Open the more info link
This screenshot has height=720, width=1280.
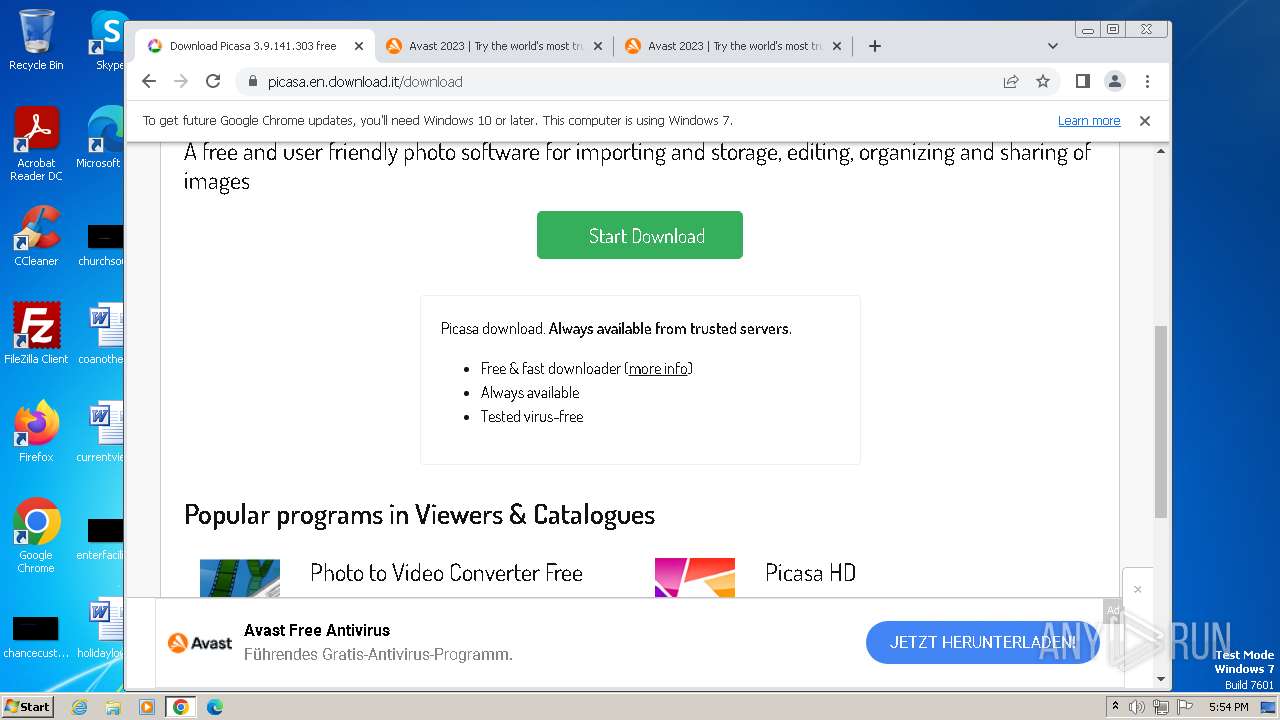pos(658,368)
